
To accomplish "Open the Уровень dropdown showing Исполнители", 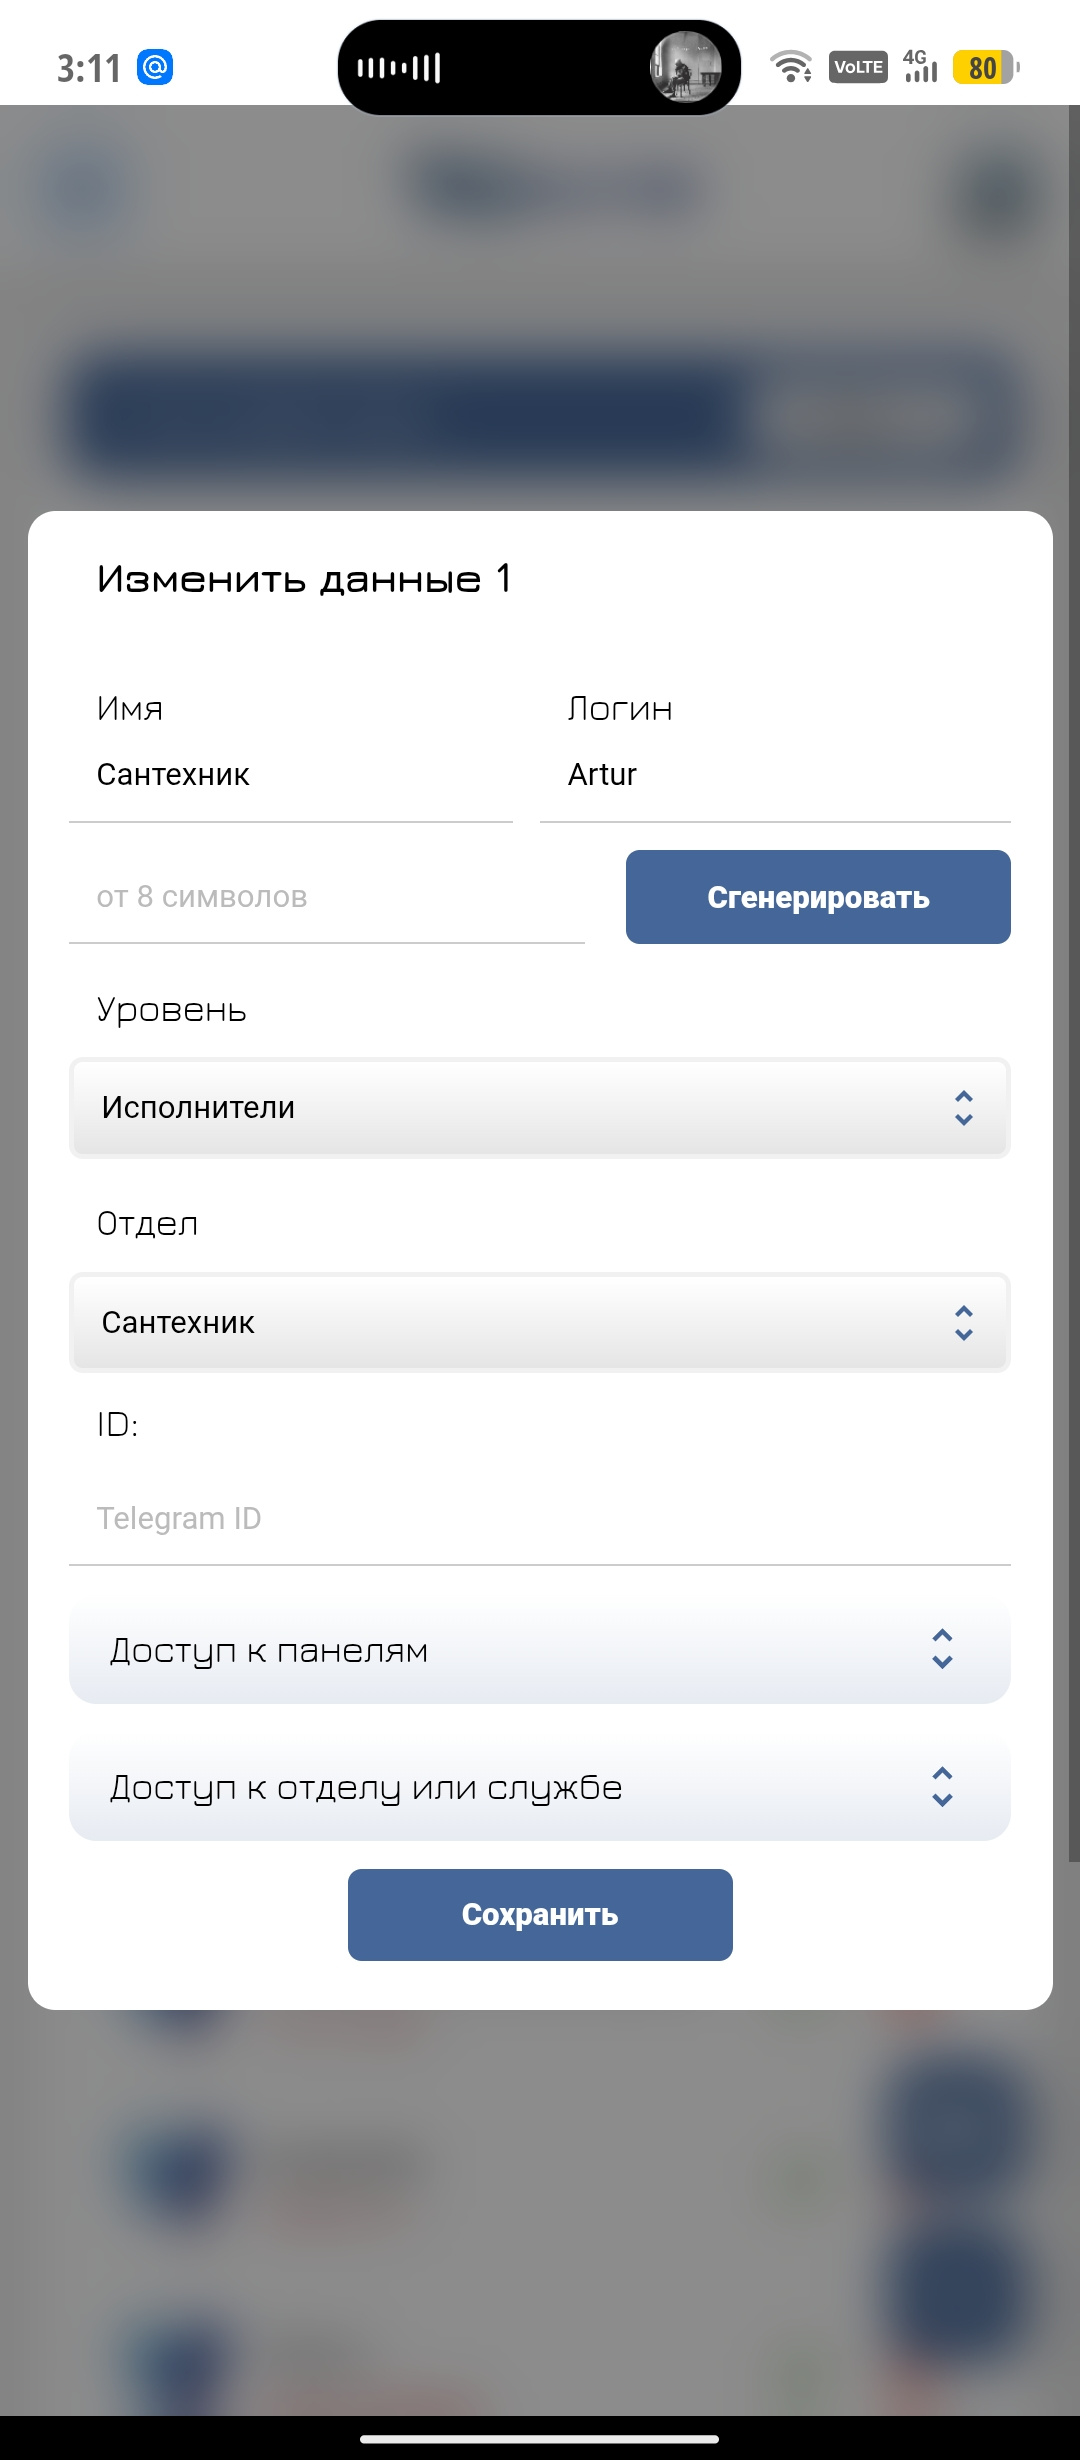I will (540, 1108).
